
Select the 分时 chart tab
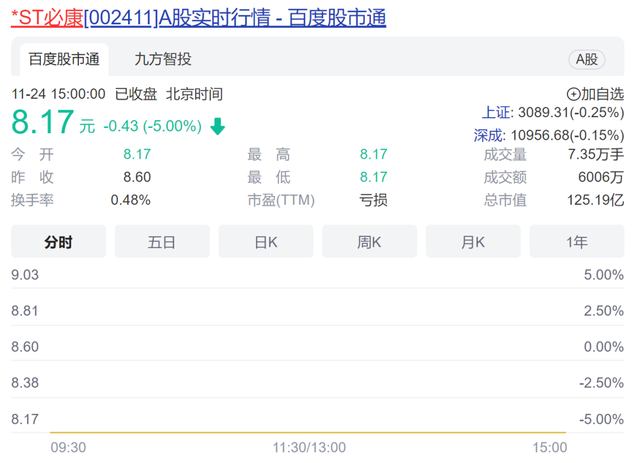pos(58,242)
